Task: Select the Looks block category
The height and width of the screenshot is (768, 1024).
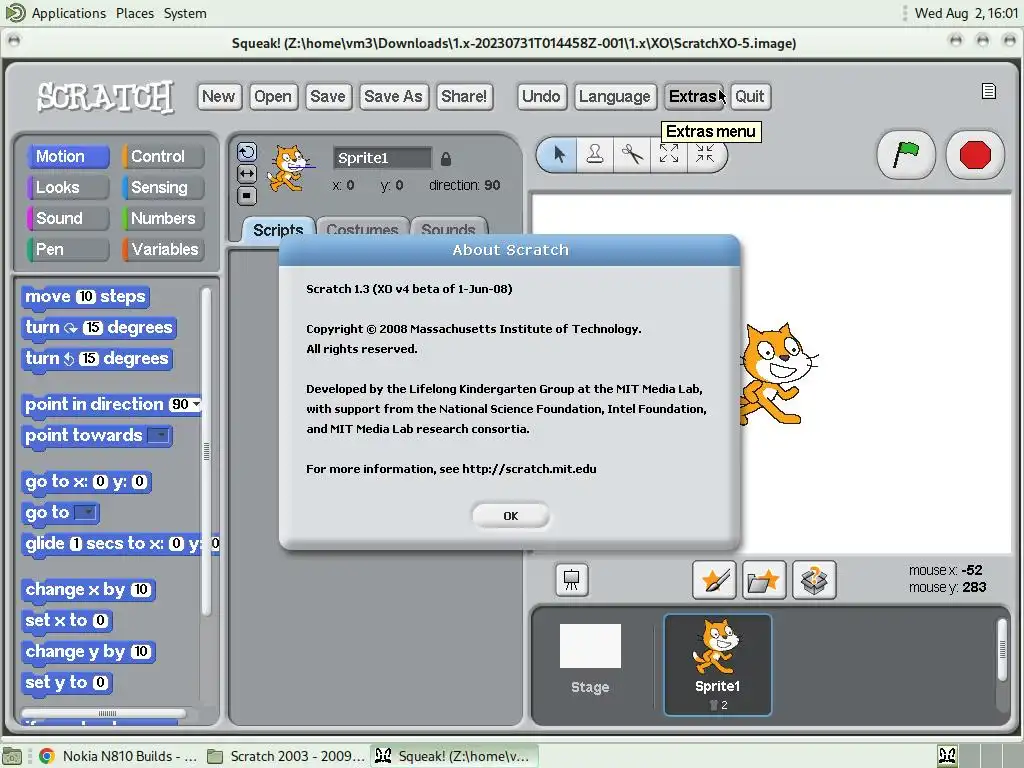Action: tap(68, 187)
